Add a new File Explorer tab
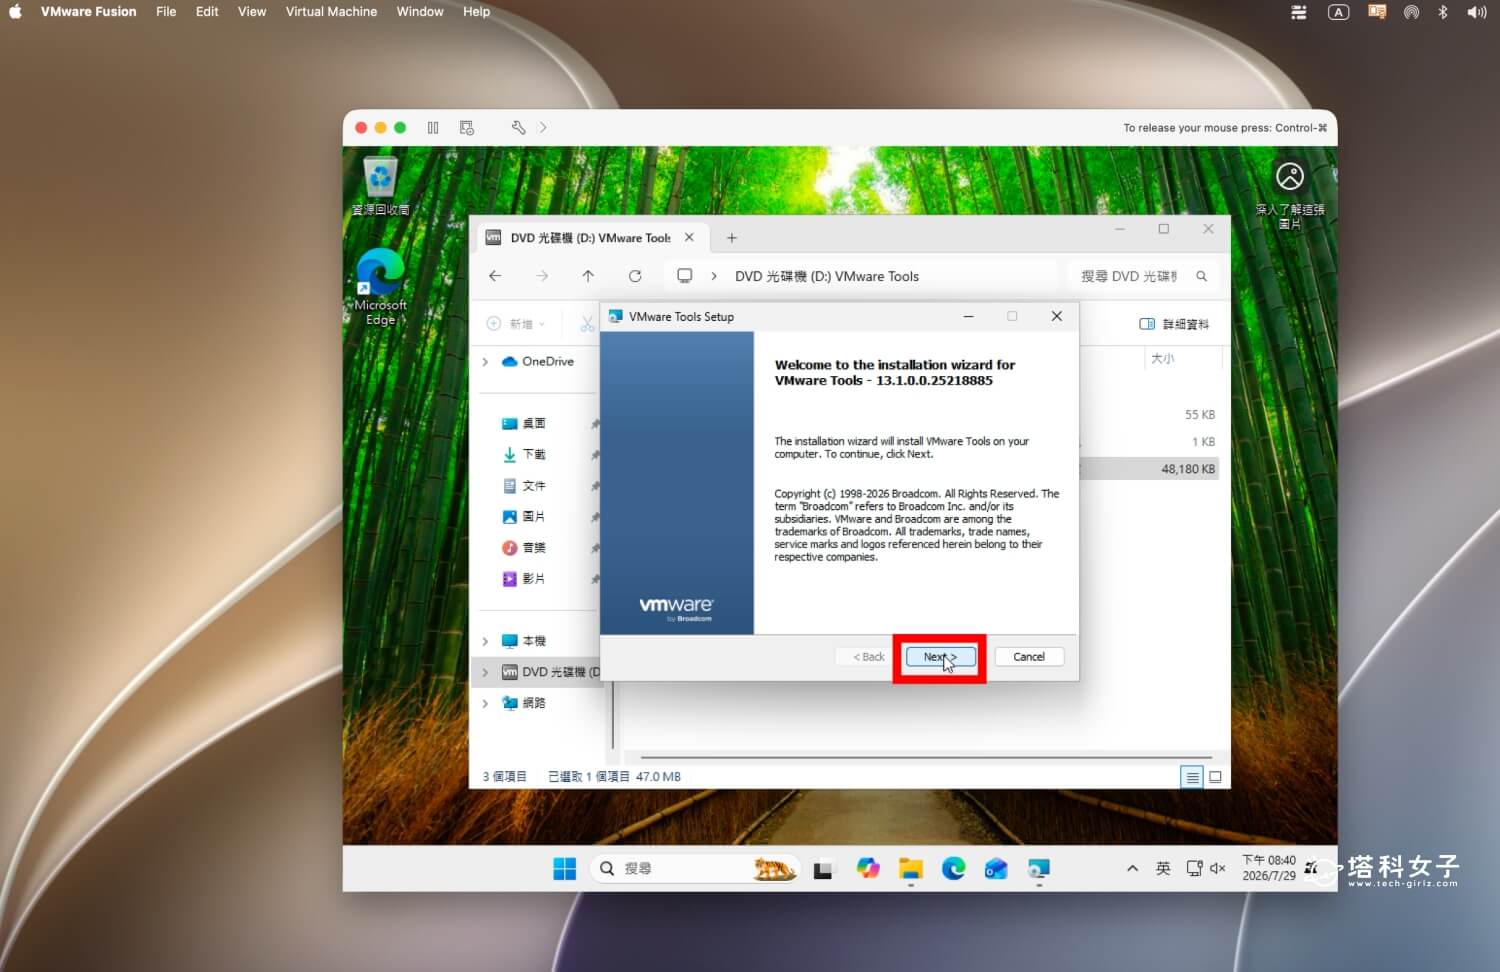 point(732,238)
